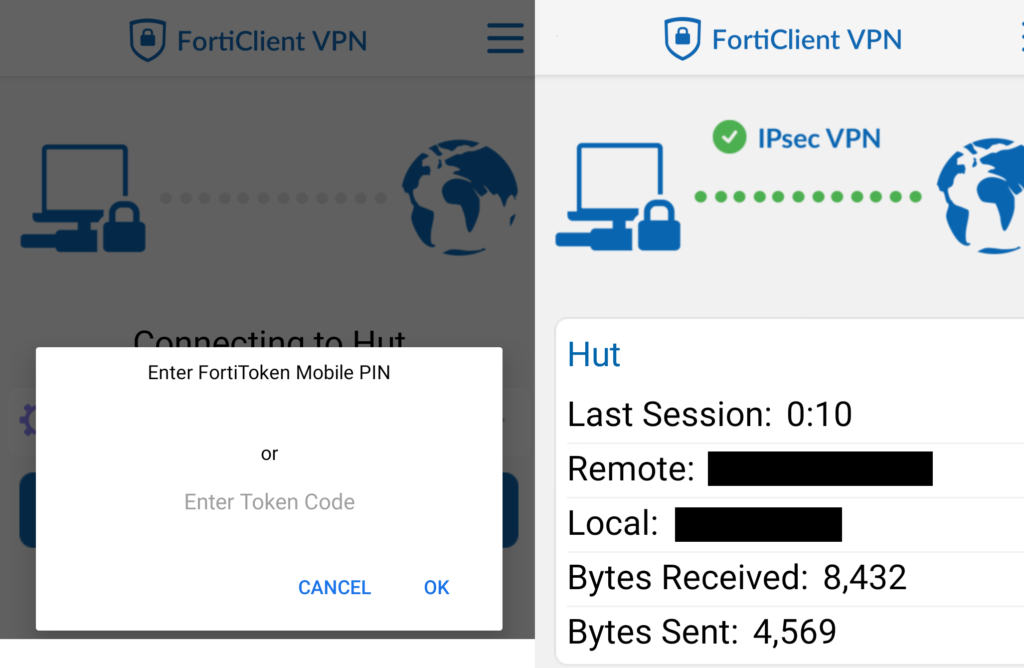
Task: Click the green checkmark beside IPsec VPN
Action: (x=729, y=138)
